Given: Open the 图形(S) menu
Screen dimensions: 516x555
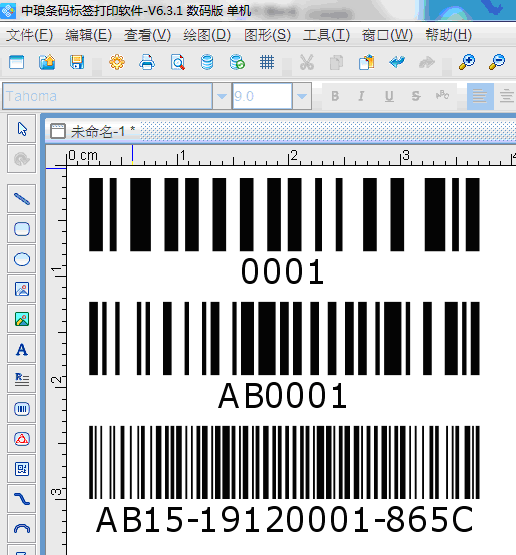Looking at the screenshot, I should click(x=267, y=35).
